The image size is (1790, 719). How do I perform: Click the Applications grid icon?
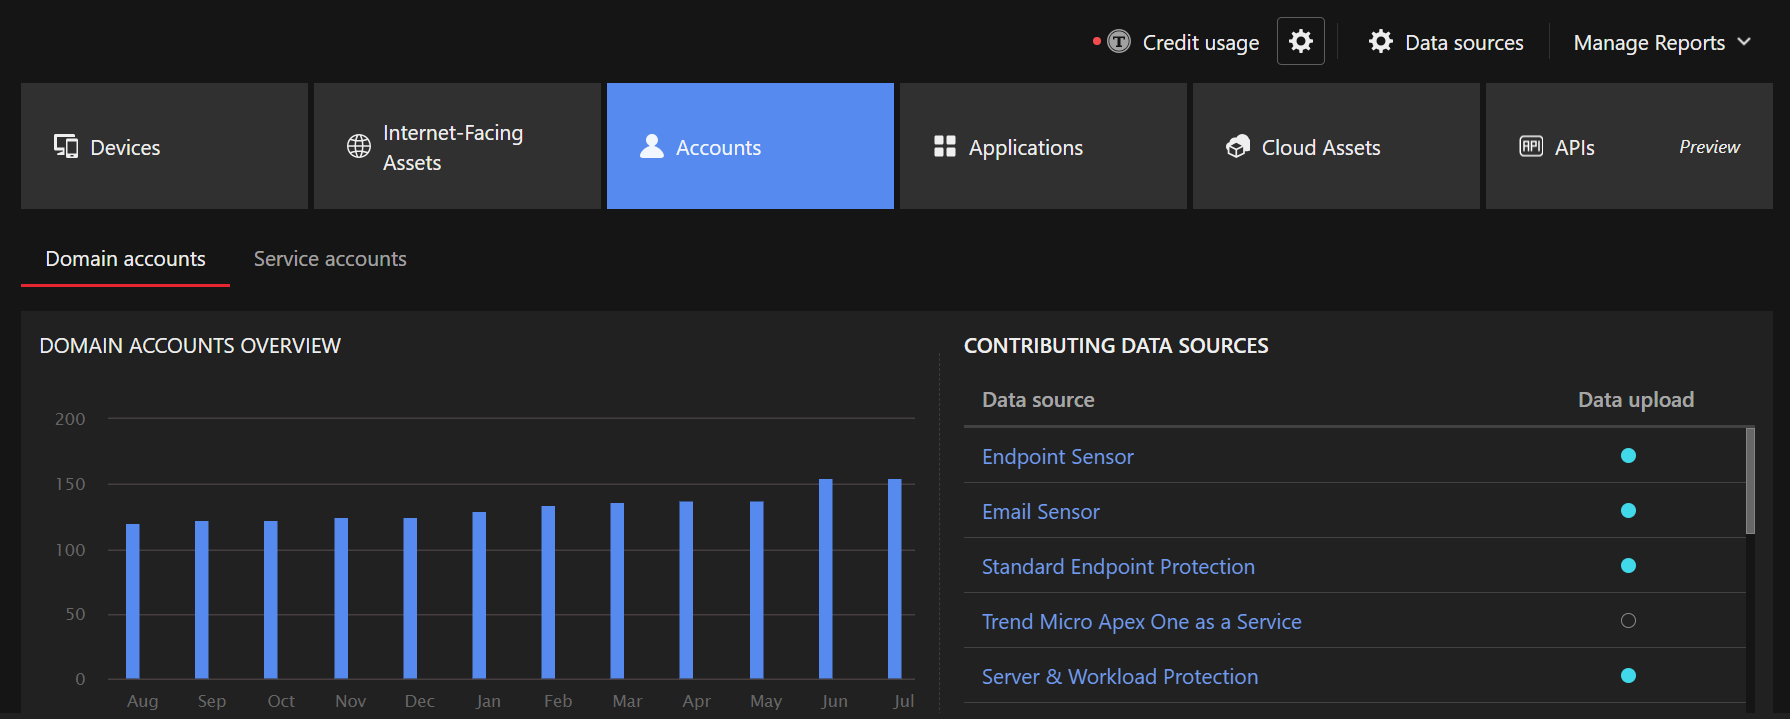944,147
